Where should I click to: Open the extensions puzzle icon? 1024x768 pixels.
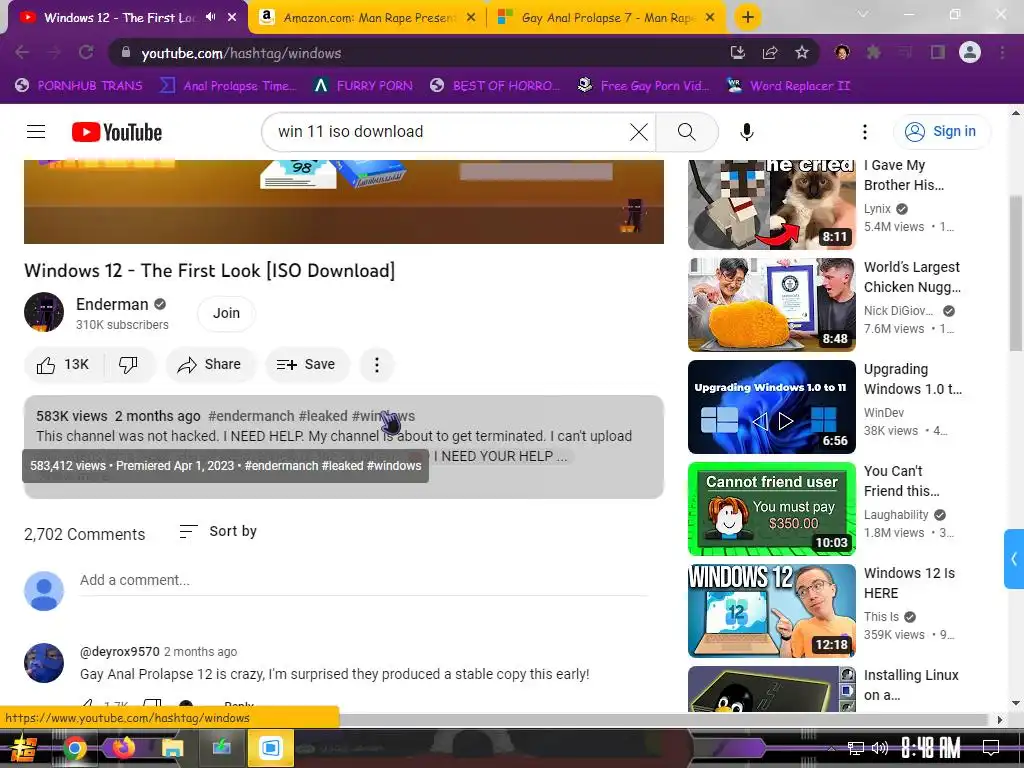click(x=873, y=52)
